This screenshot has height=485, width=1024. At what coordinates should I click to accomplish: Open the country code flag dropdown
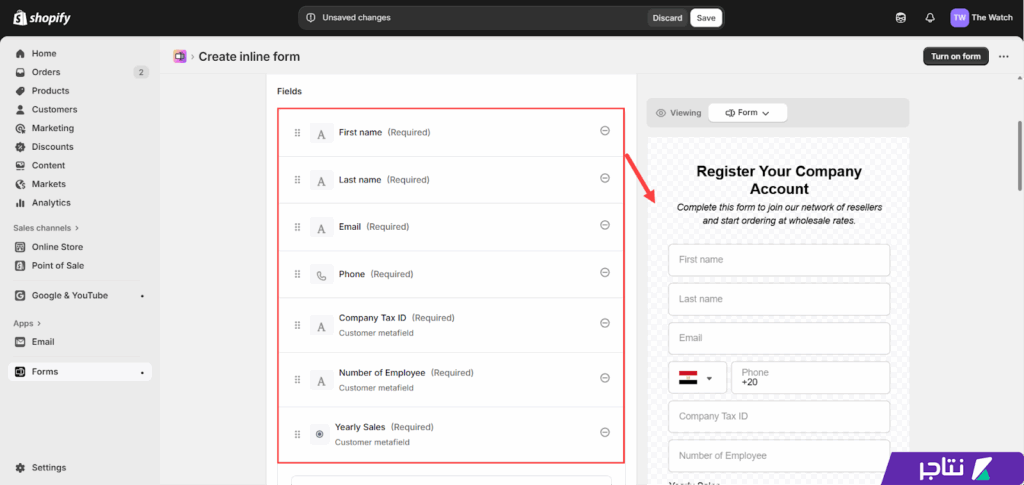[x=697, y=378]
